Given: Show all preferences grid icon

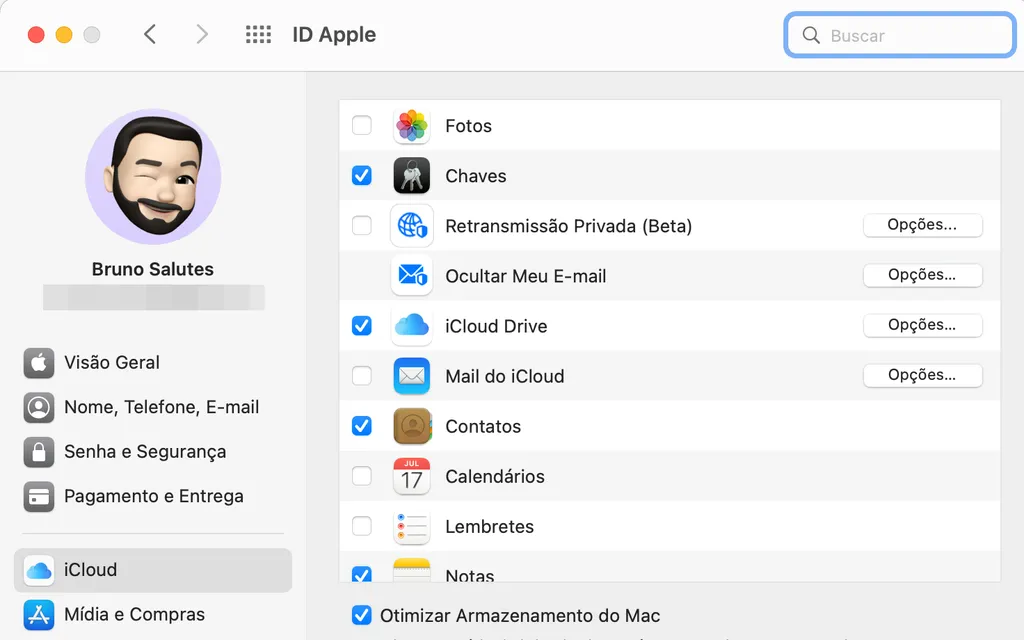Looking at the screenshot, I should [x=258, y=34].
